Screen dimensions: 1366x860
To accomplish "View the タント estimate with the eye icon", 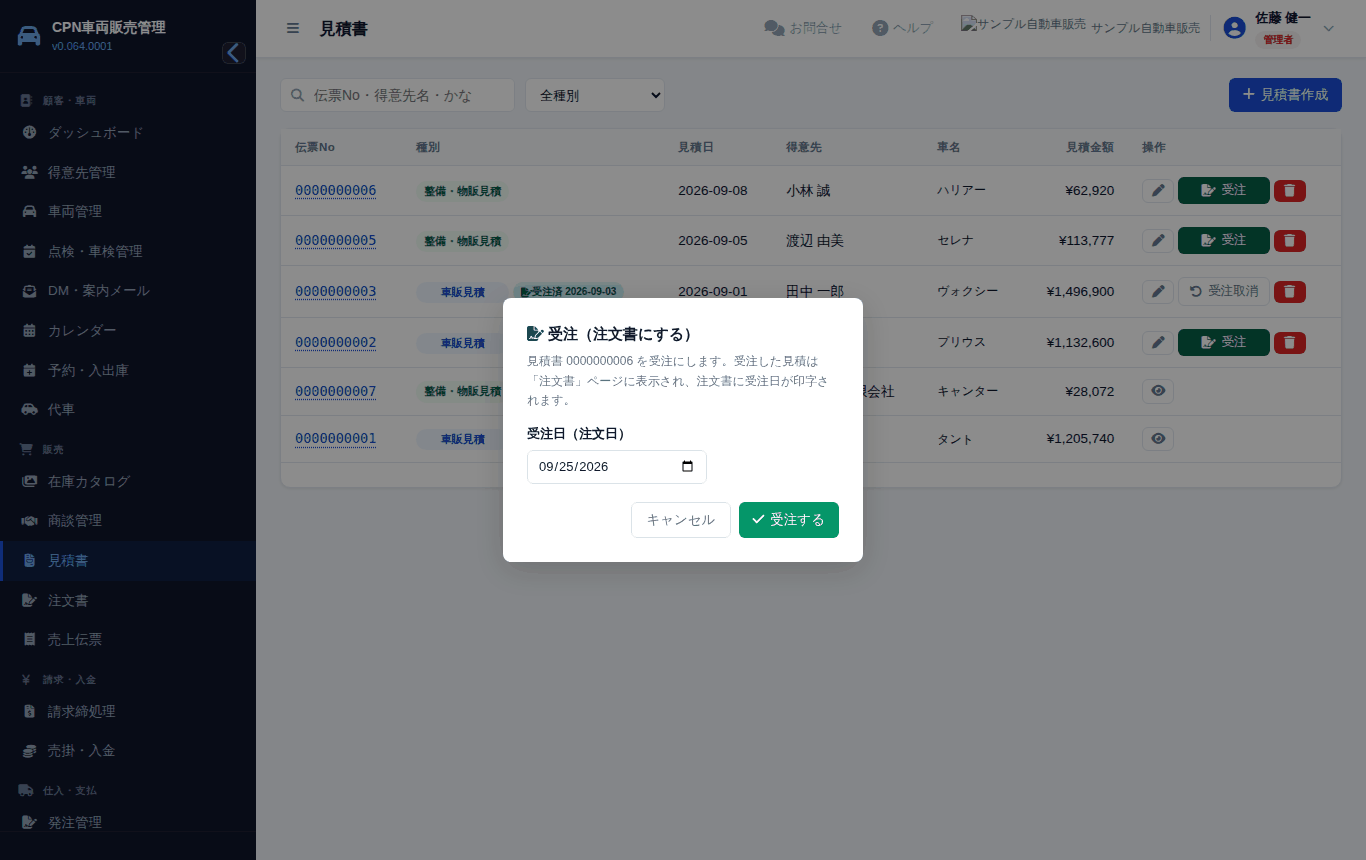I will pyautogui.click(x=1158, y=438).
